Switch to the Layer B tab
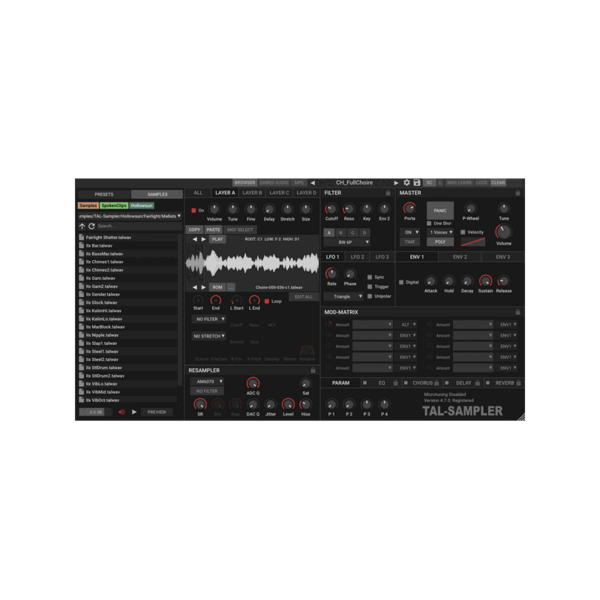Viewport: 600px width, 600px height. (x=252, y=193)
